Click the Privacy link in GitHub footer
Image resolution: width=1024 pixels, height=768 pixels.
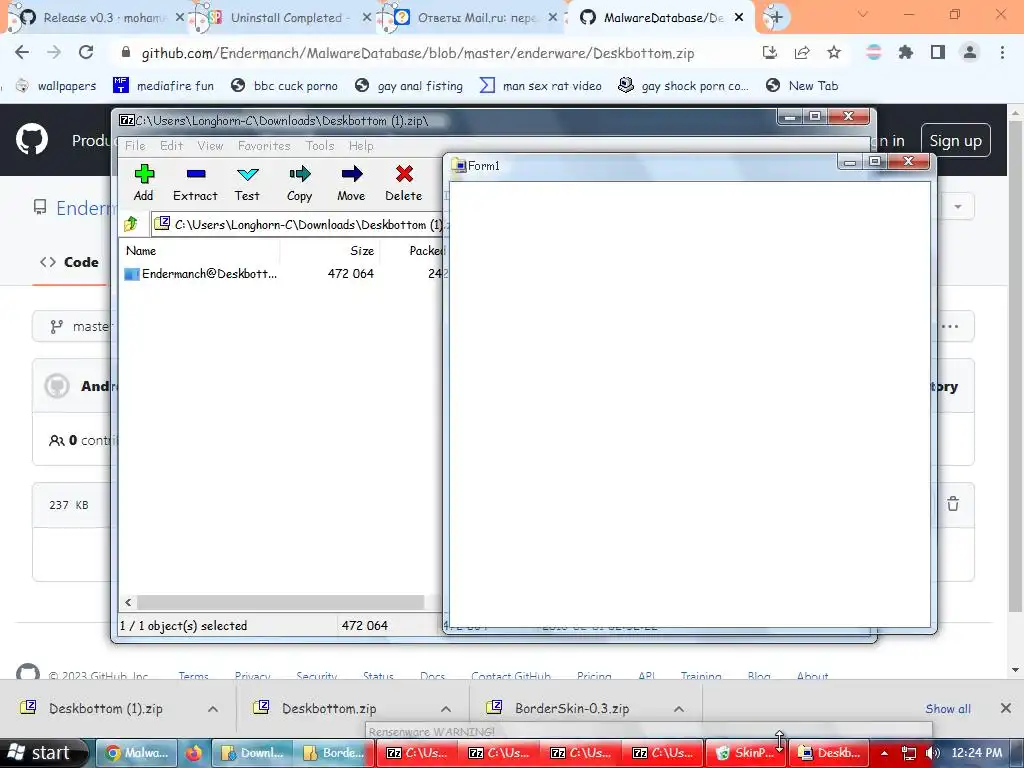click(x=253, y=676)
